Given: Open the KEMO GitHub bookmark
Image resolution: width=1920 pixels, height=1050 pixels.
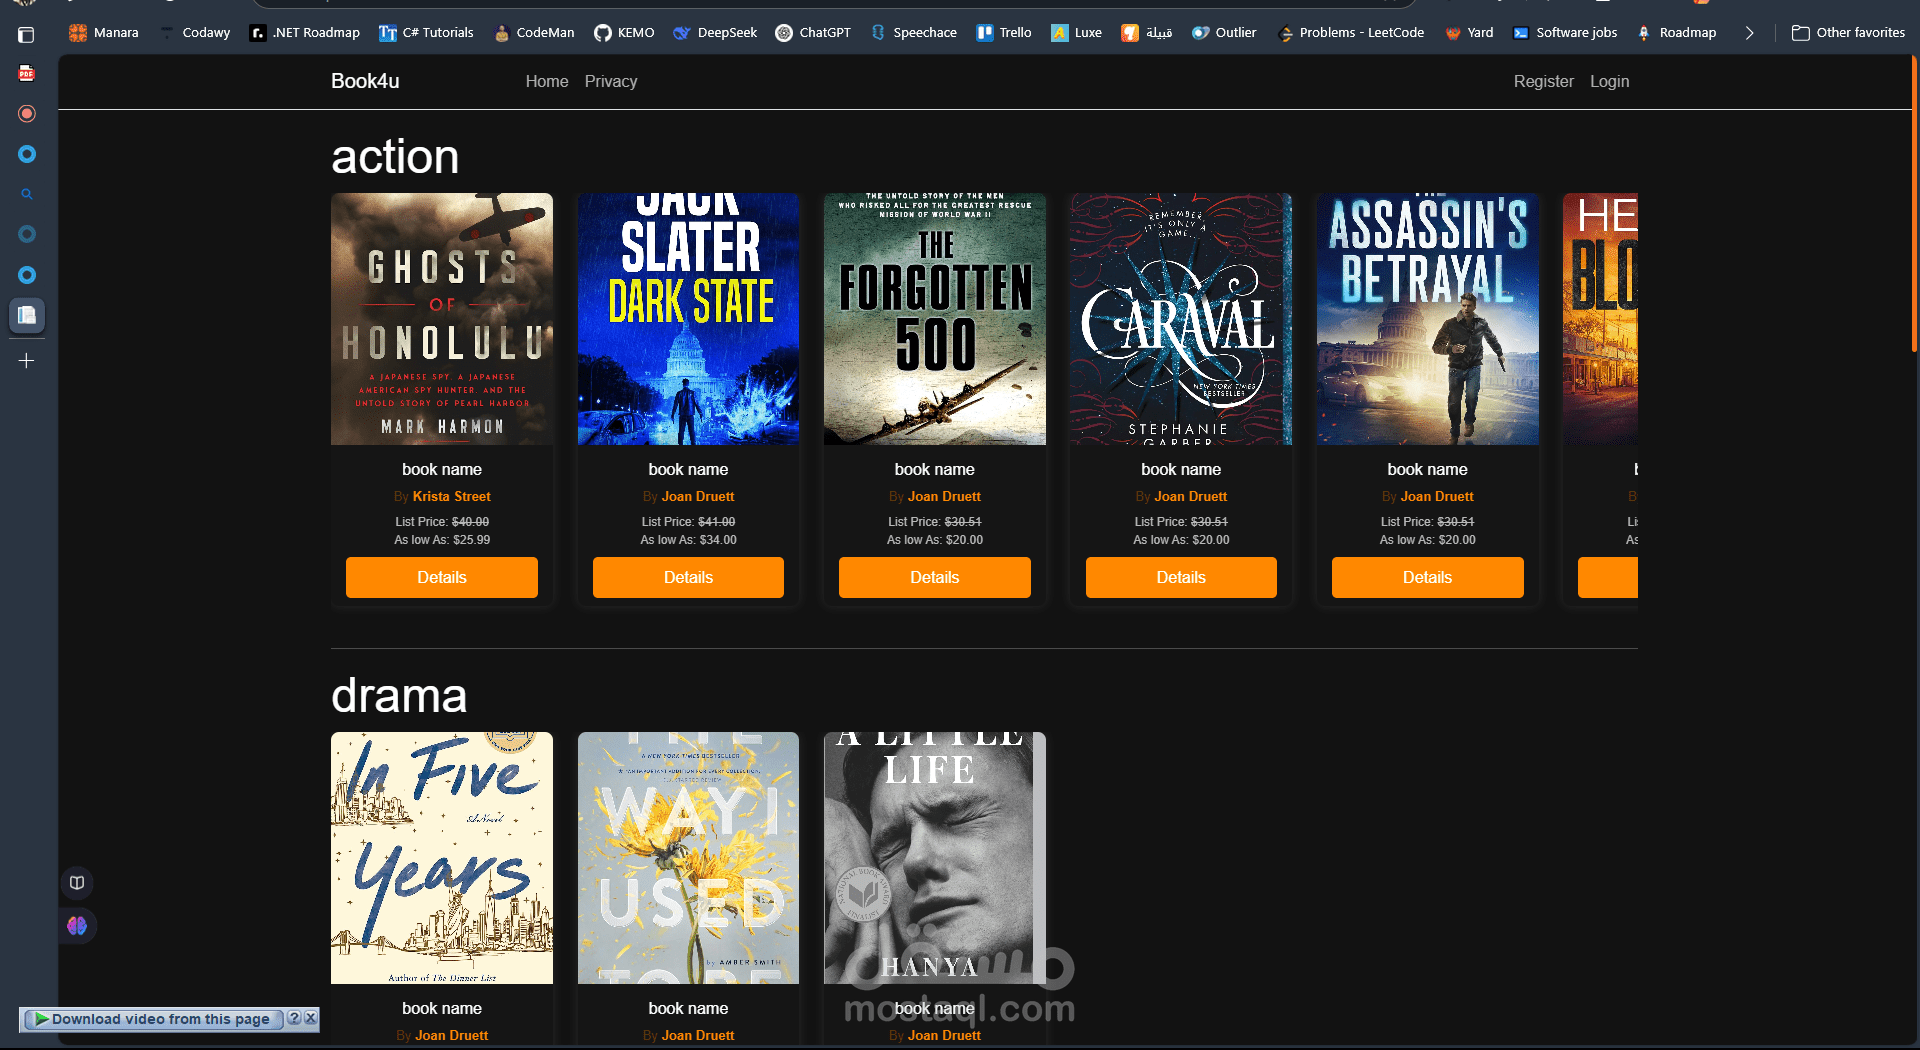Looking at the screenshot, I should pyautogui.click(x=624, y=32).
